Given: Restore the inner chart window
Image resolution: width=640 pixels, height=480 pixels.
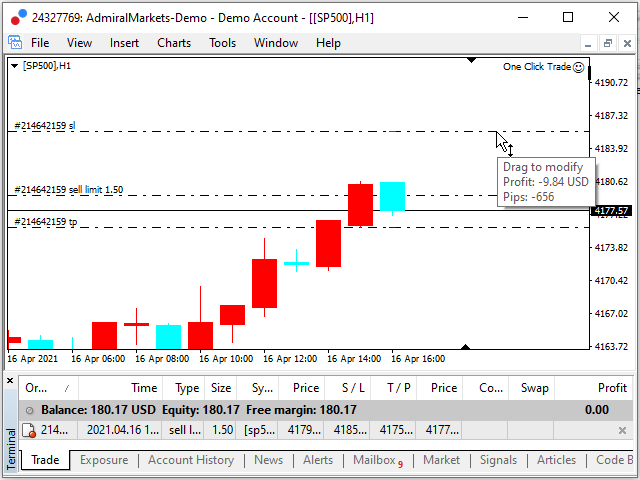Looking at the screenshot, I should 606,43.
